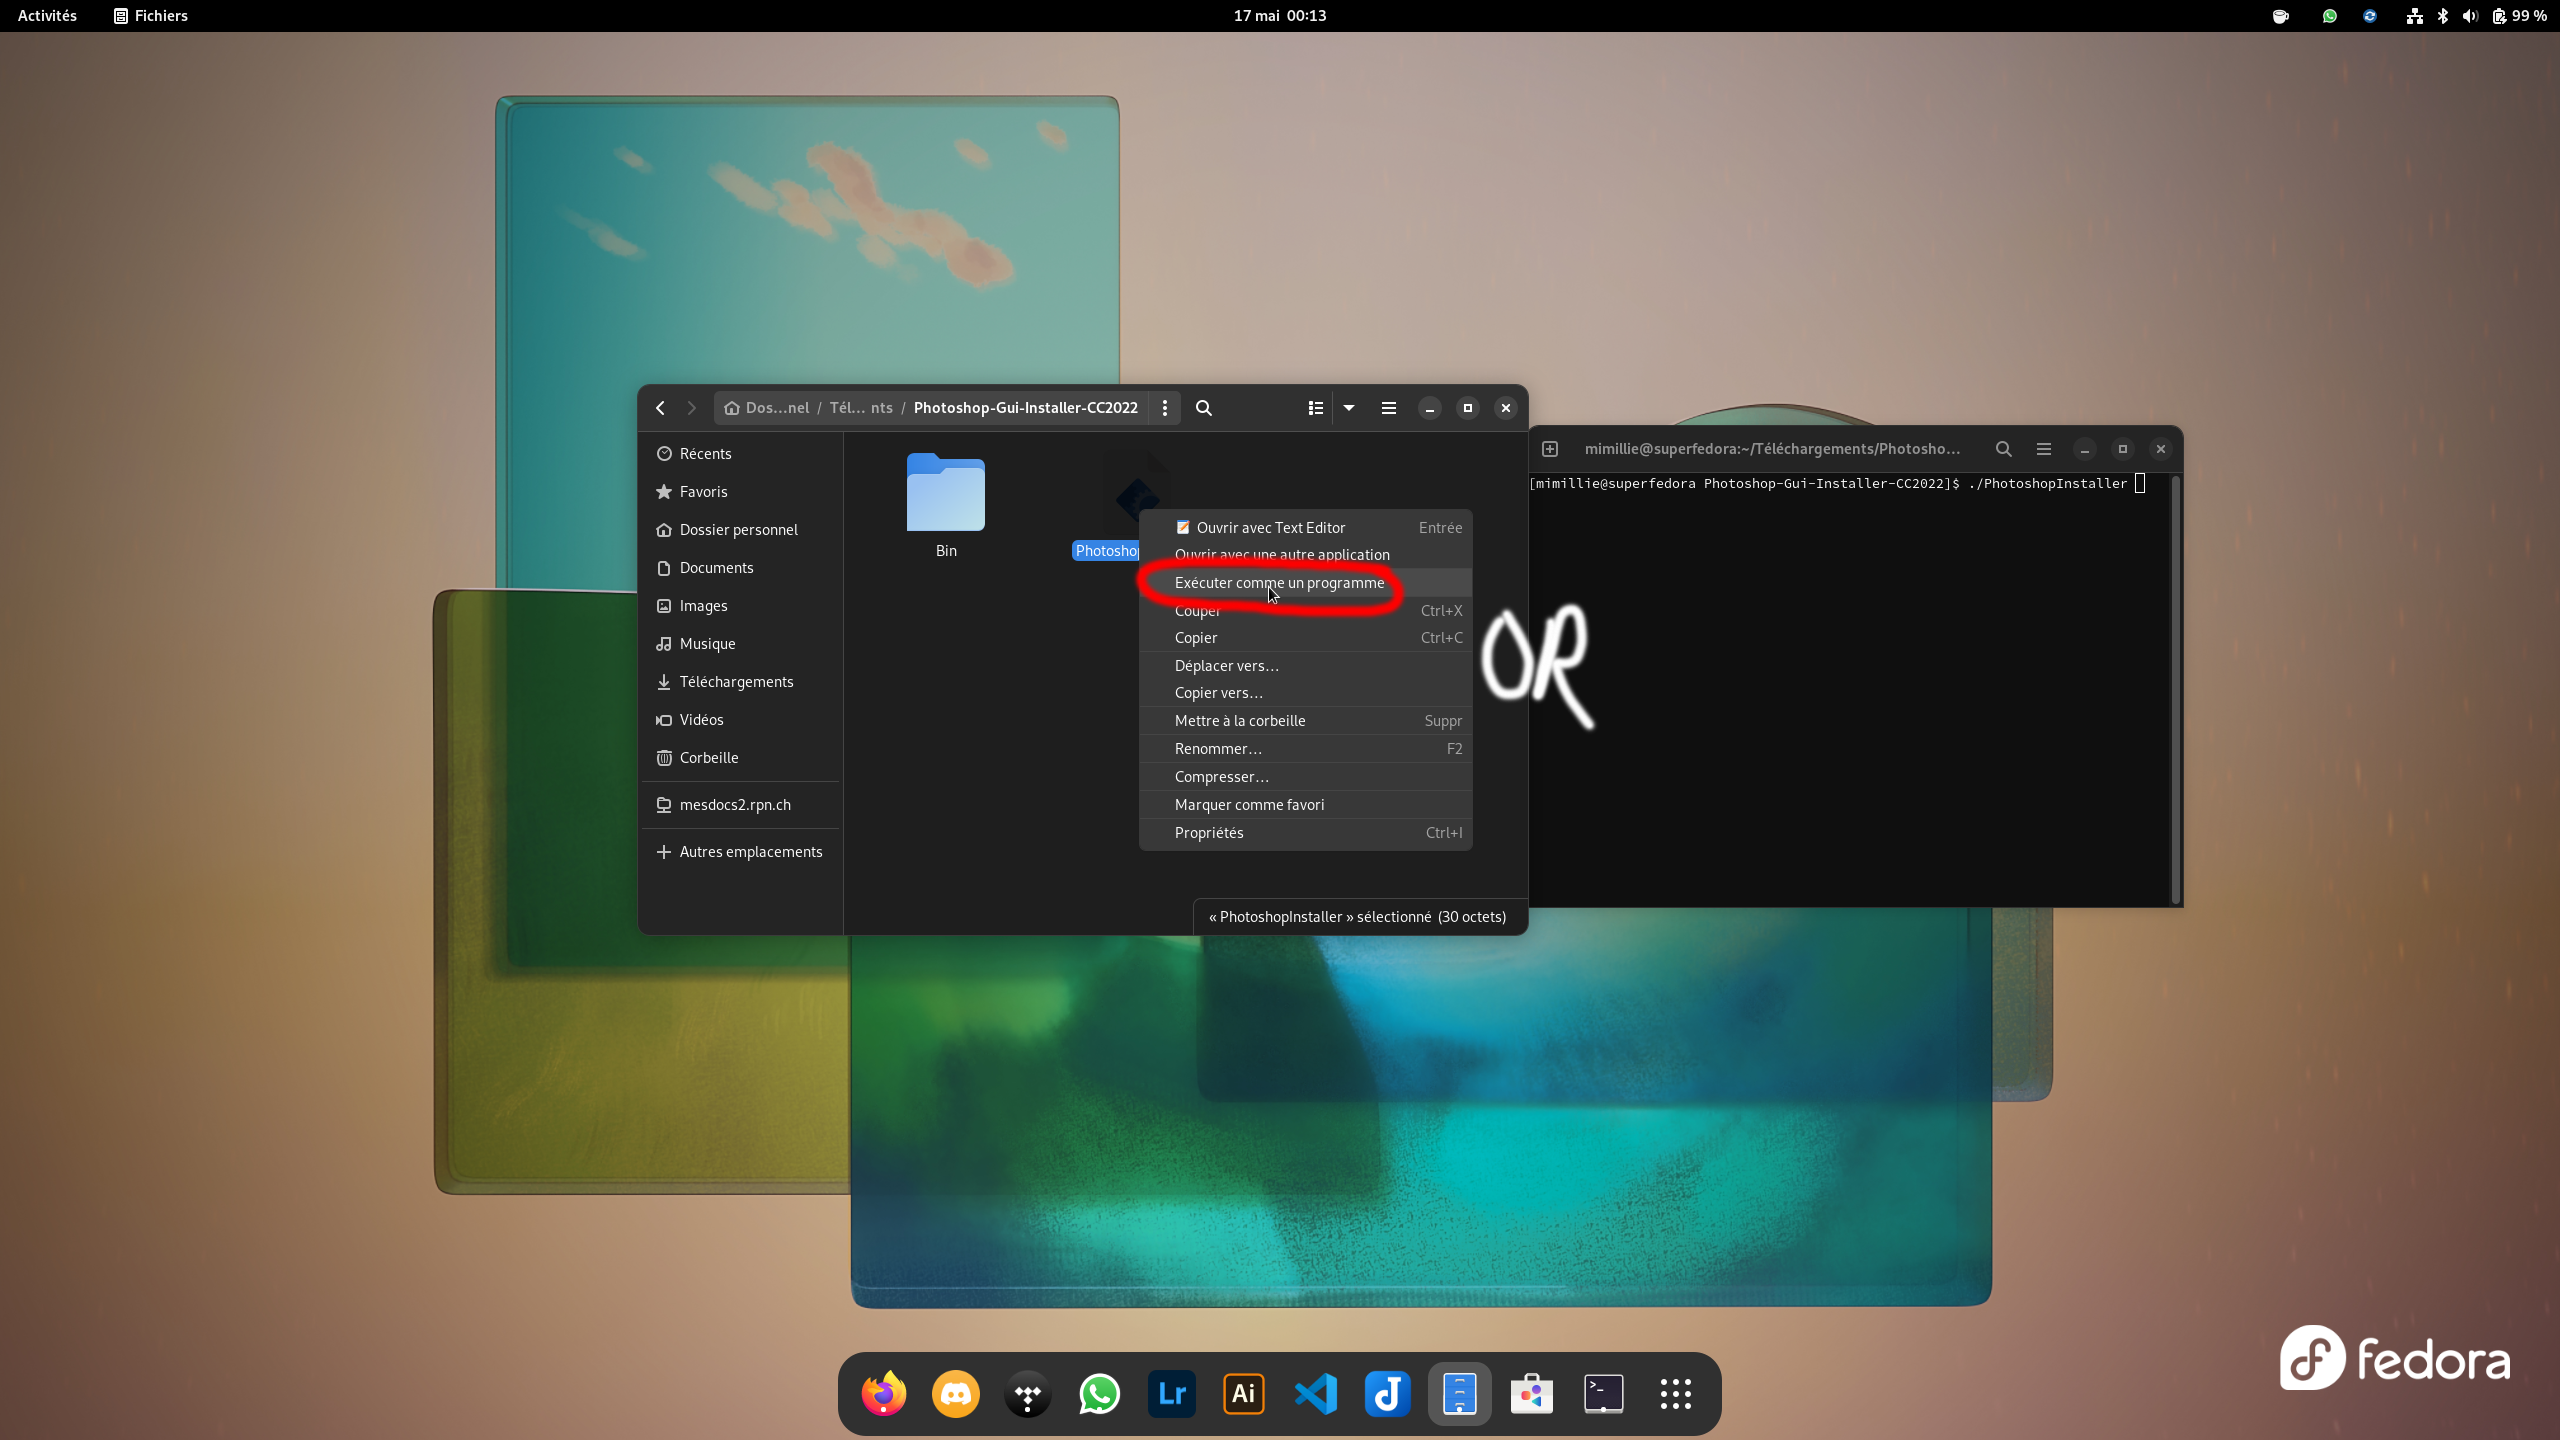Open Firefox from the dock

coord(884,1394)
